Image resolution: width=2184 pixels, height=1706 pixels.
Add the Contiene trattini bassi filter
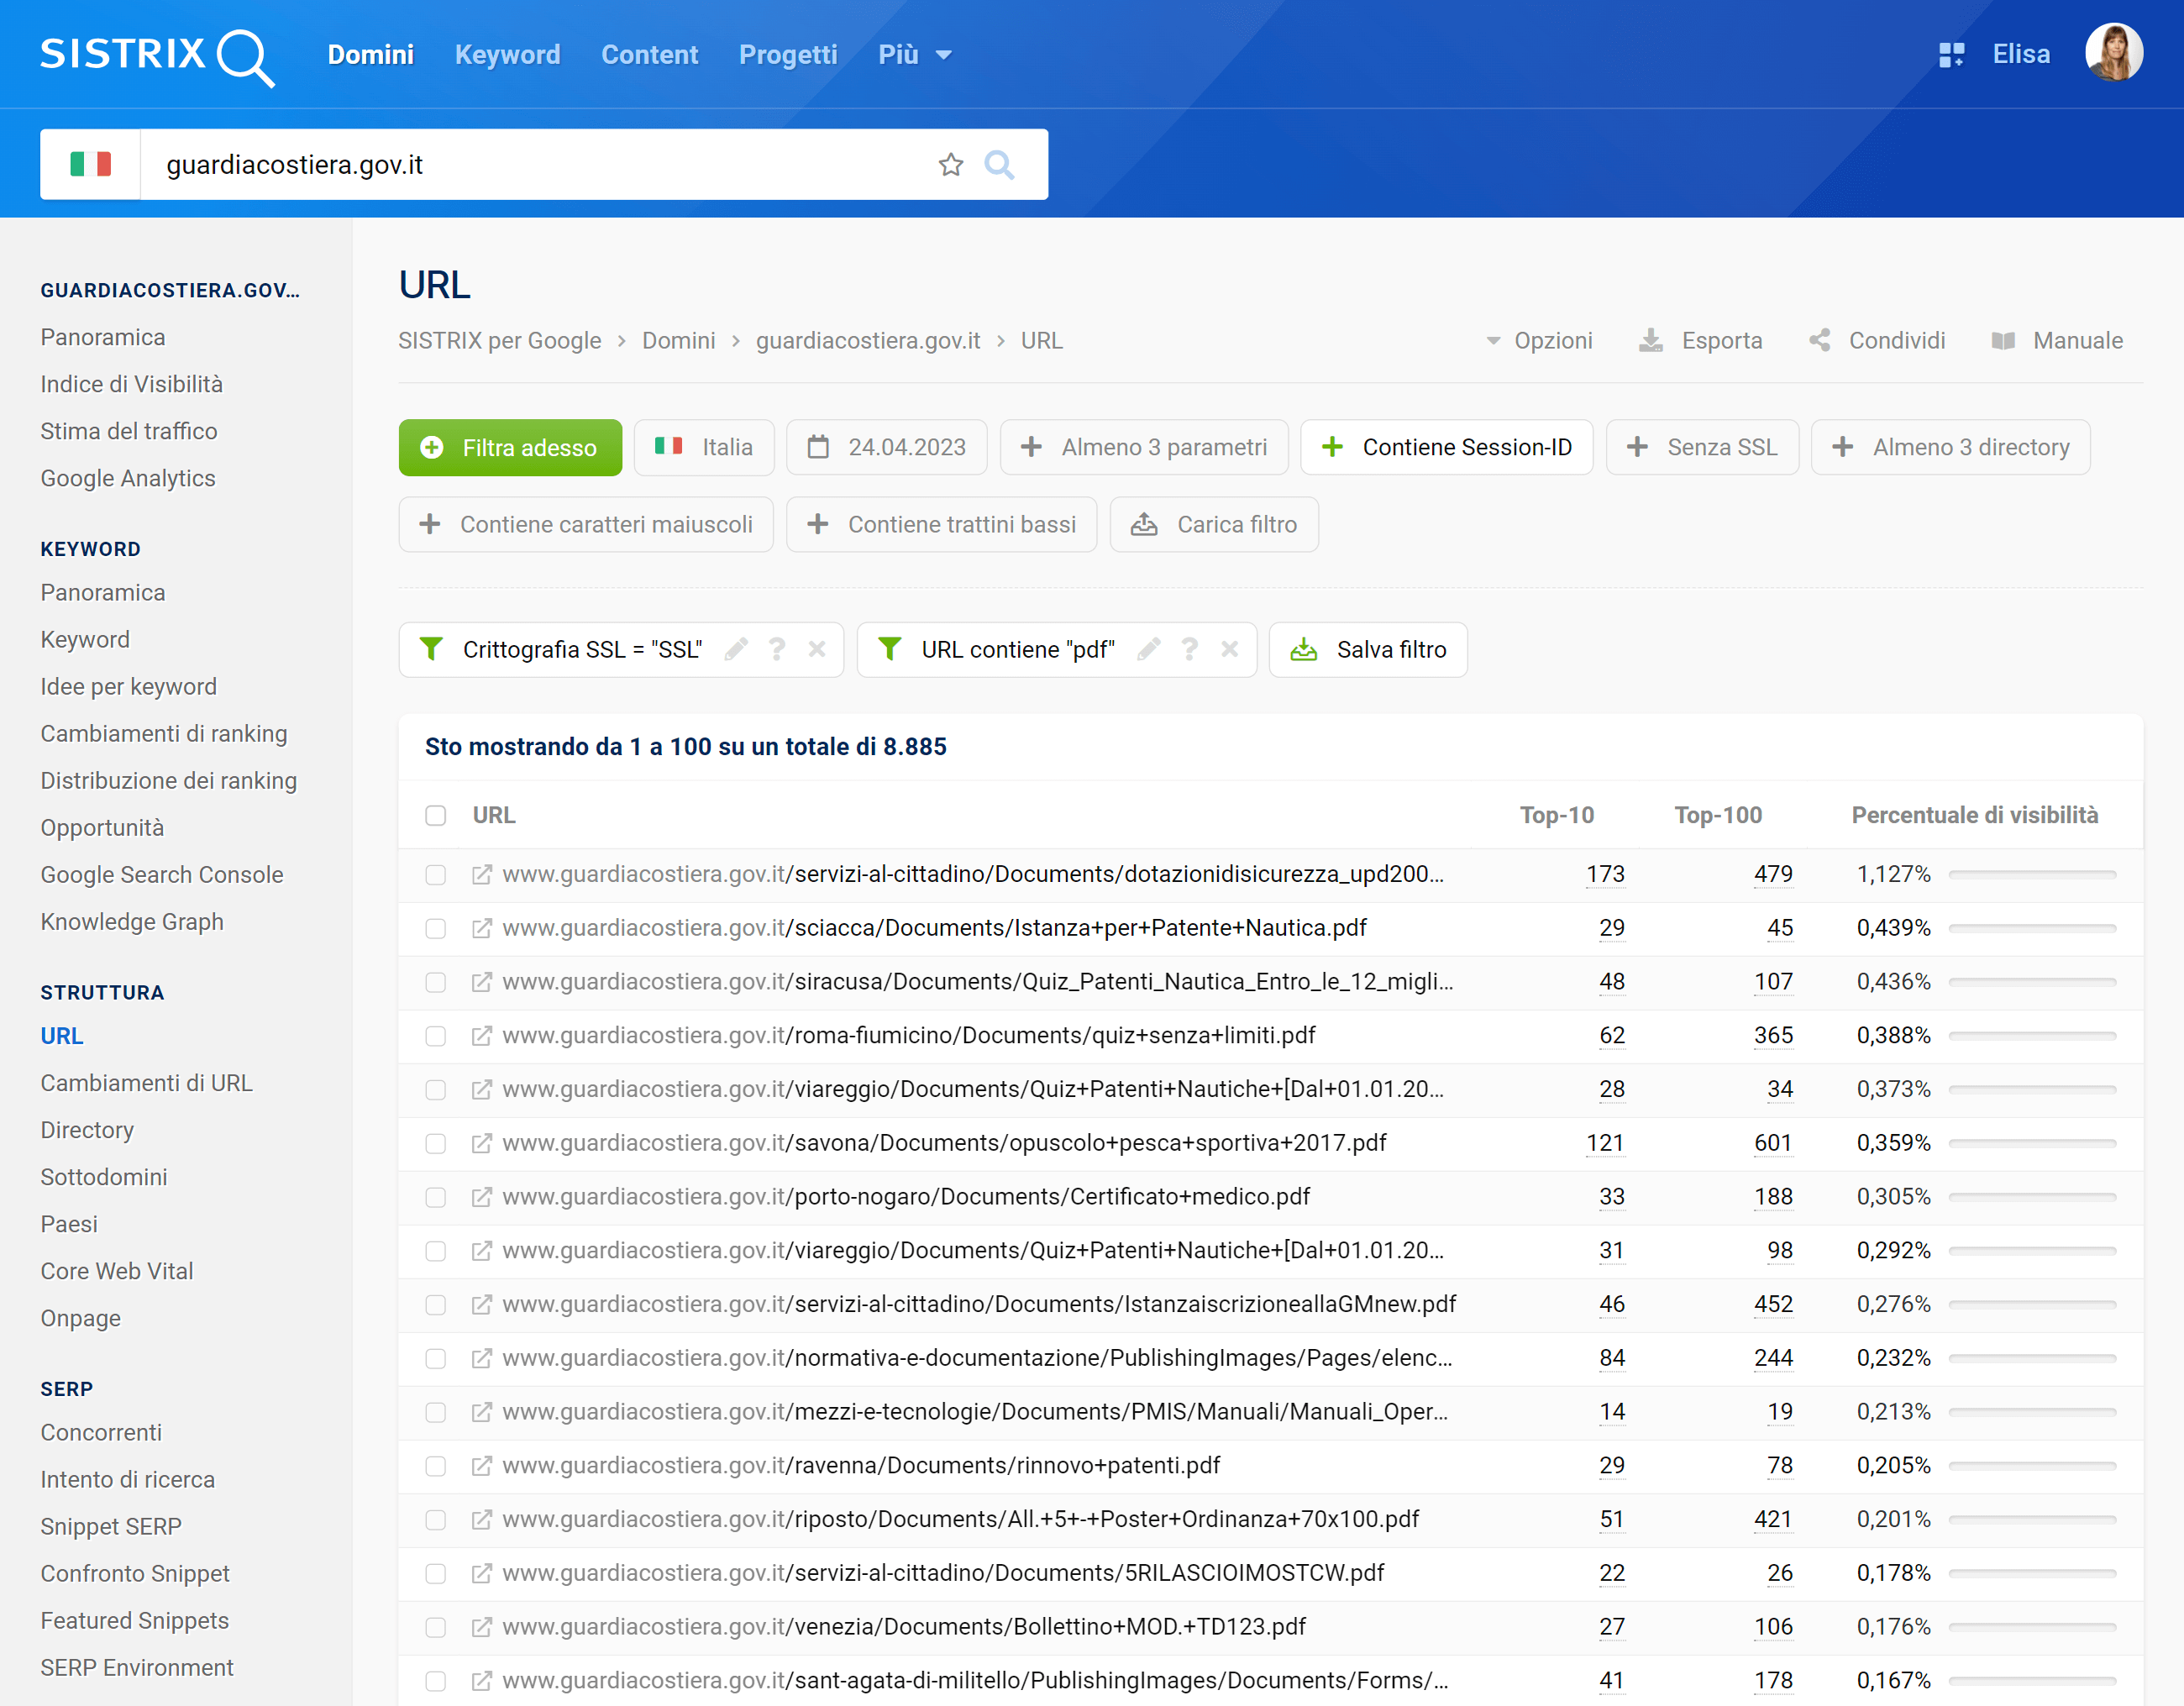coord(942,524)
